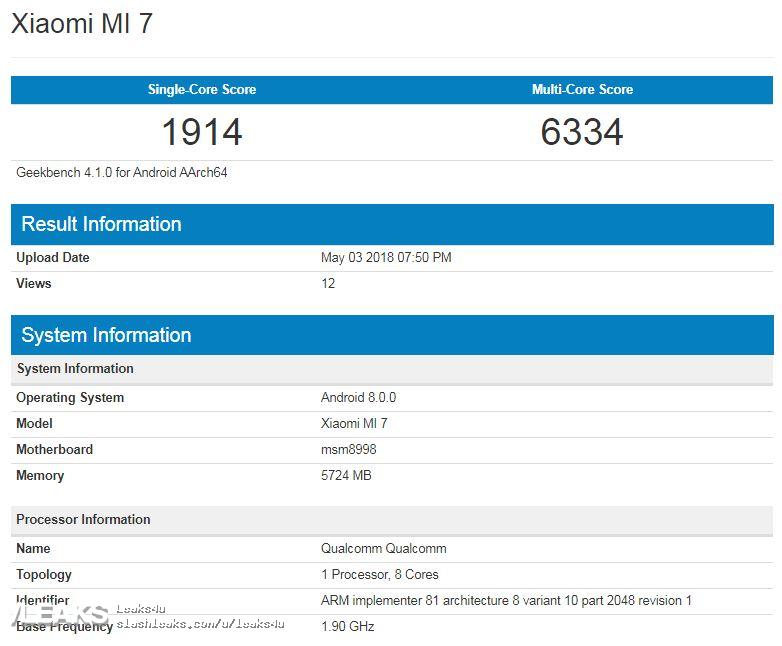Click Geekbench 4.1.0 for Android AArch64 text

[x=122, y=173]
